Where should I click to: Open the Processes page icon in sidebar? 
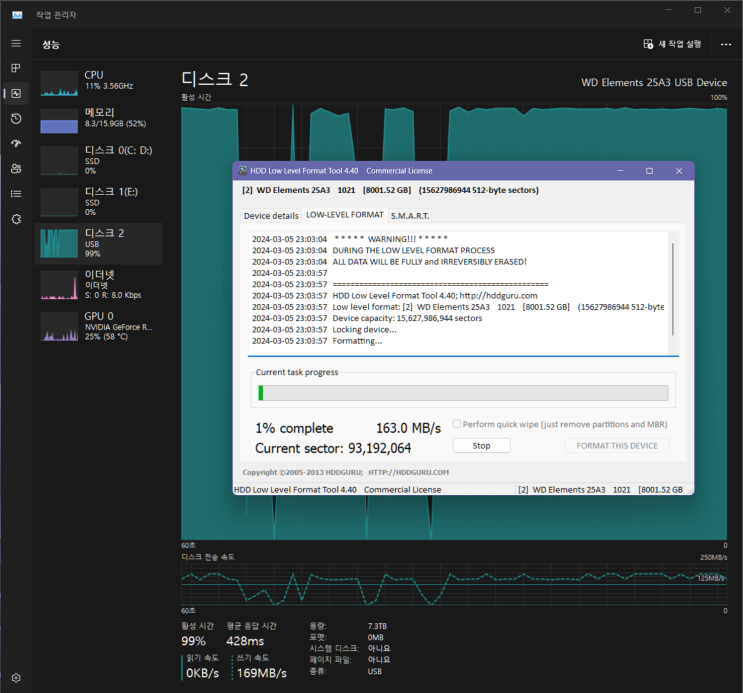(16, 68)
